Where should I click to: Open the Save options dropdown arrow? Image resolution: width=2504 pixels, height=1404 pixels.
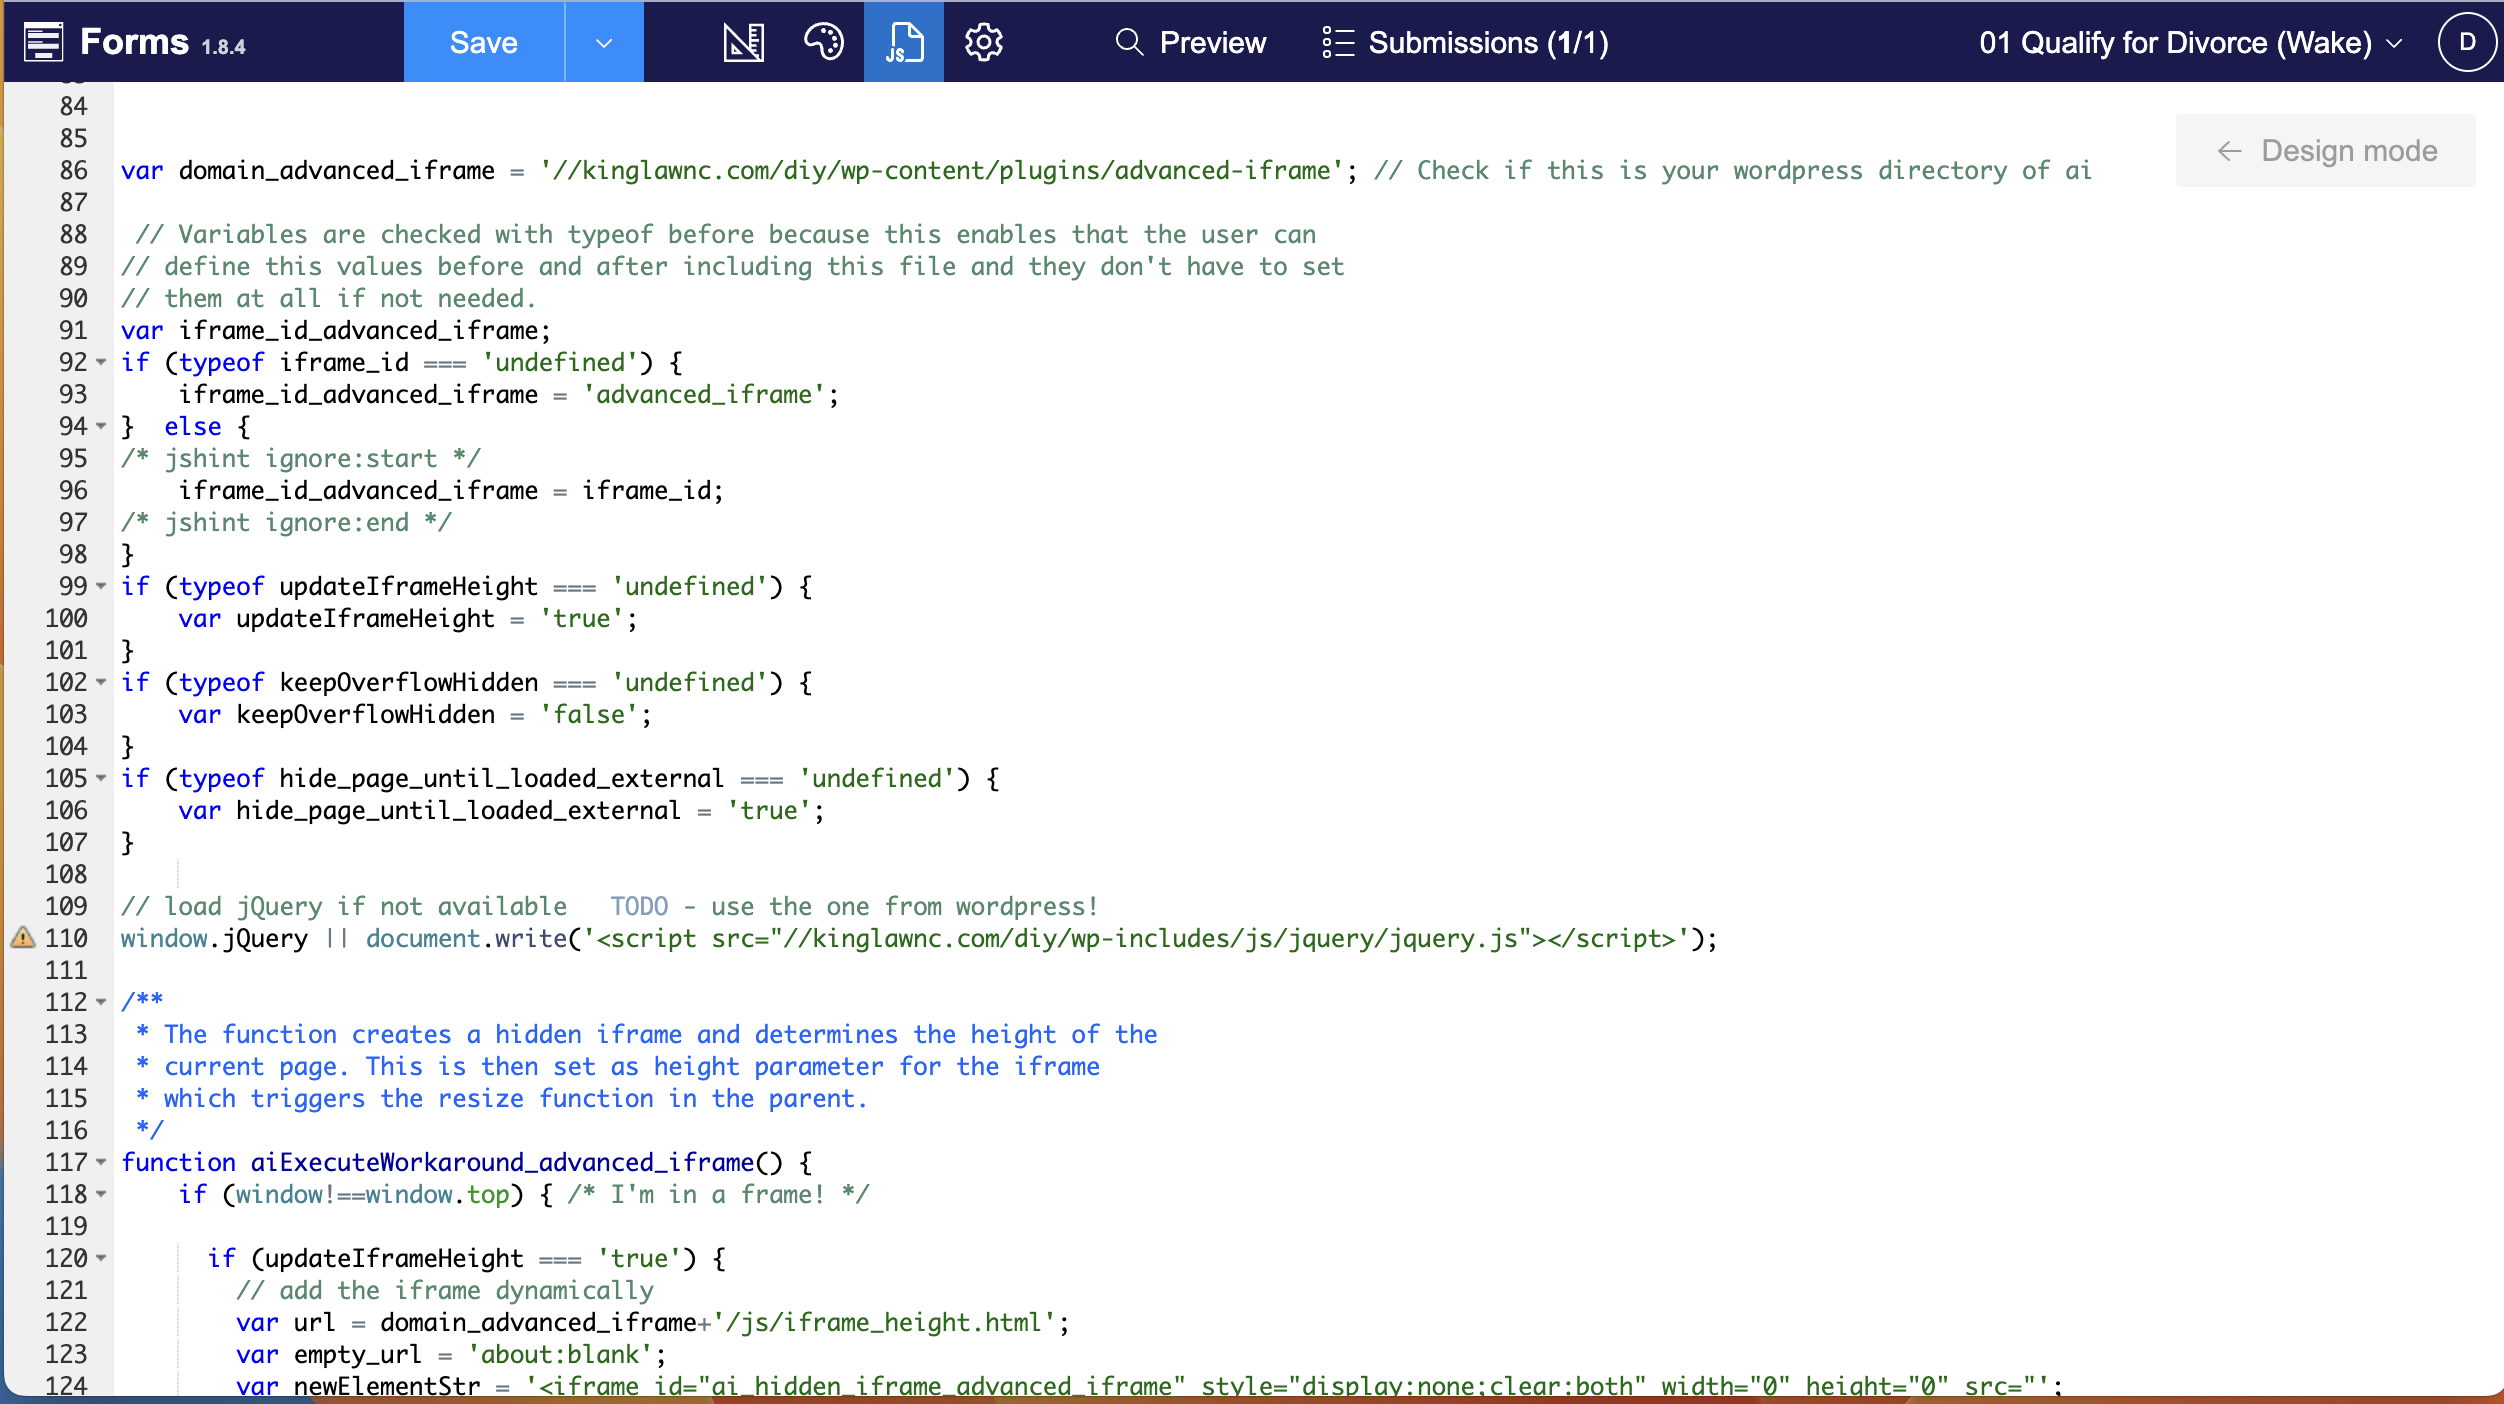604,42
